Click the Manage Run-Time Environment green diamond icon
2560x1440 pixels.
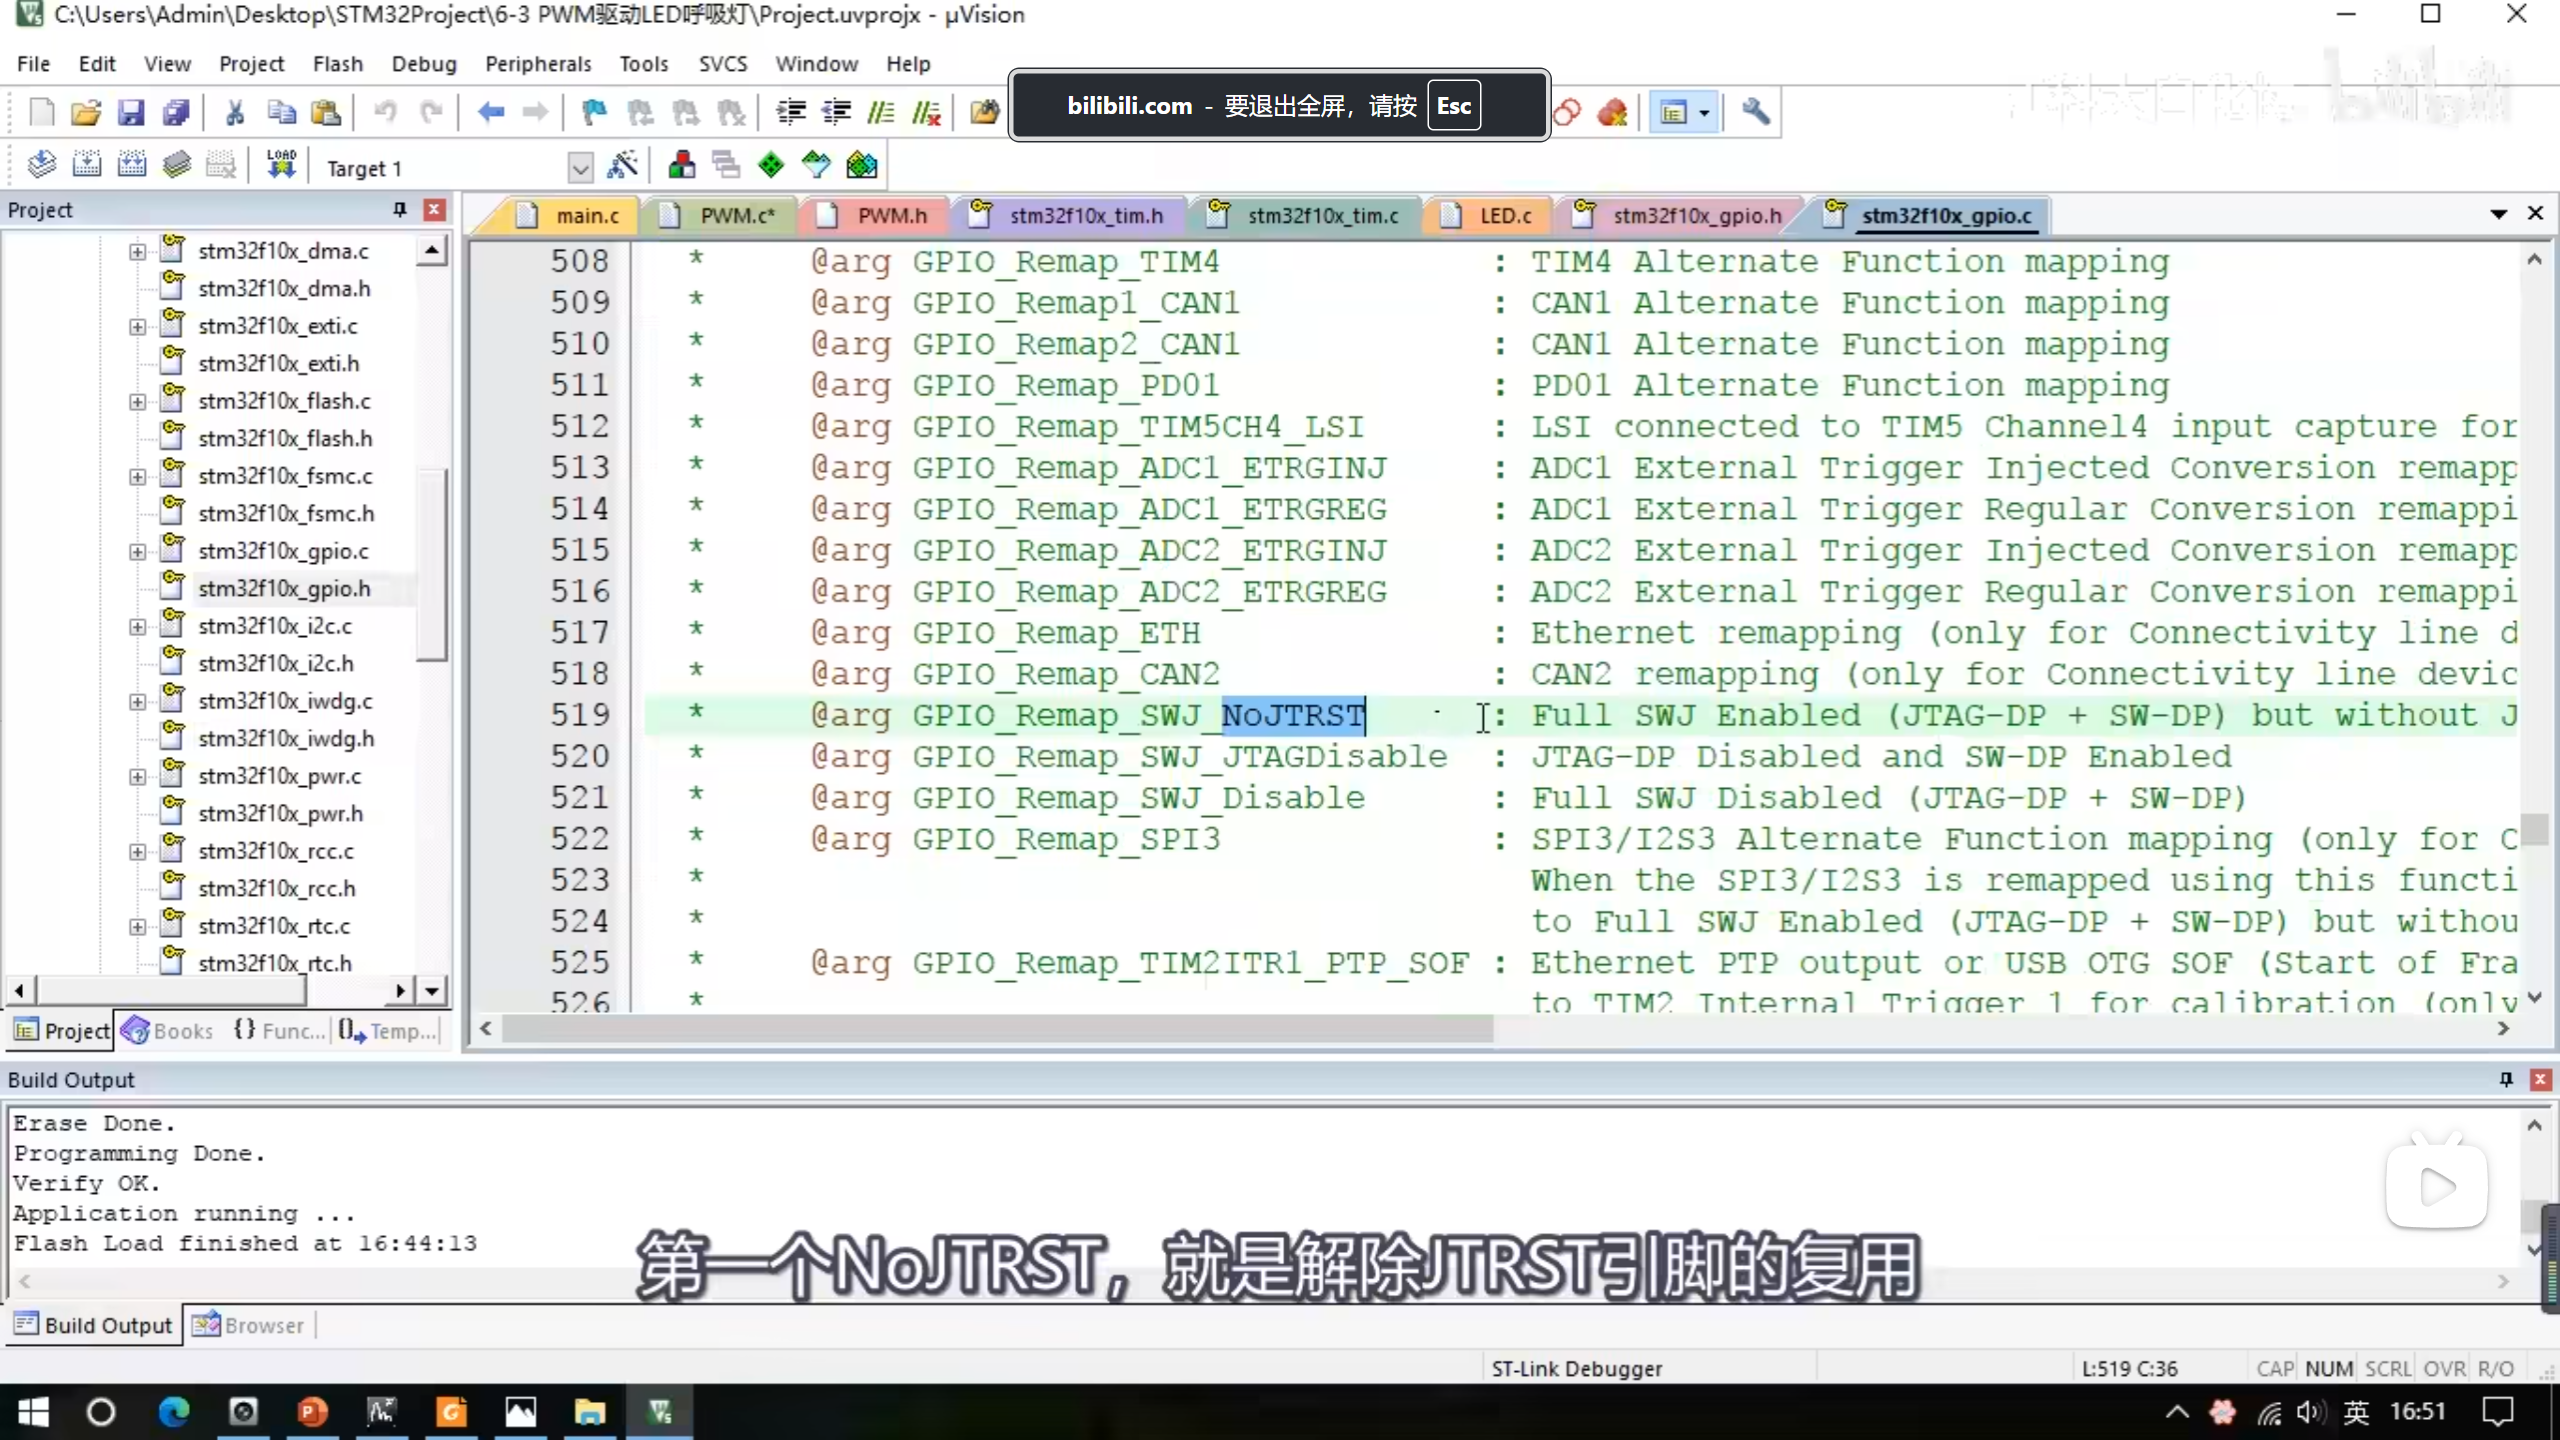tap(771, 165)
